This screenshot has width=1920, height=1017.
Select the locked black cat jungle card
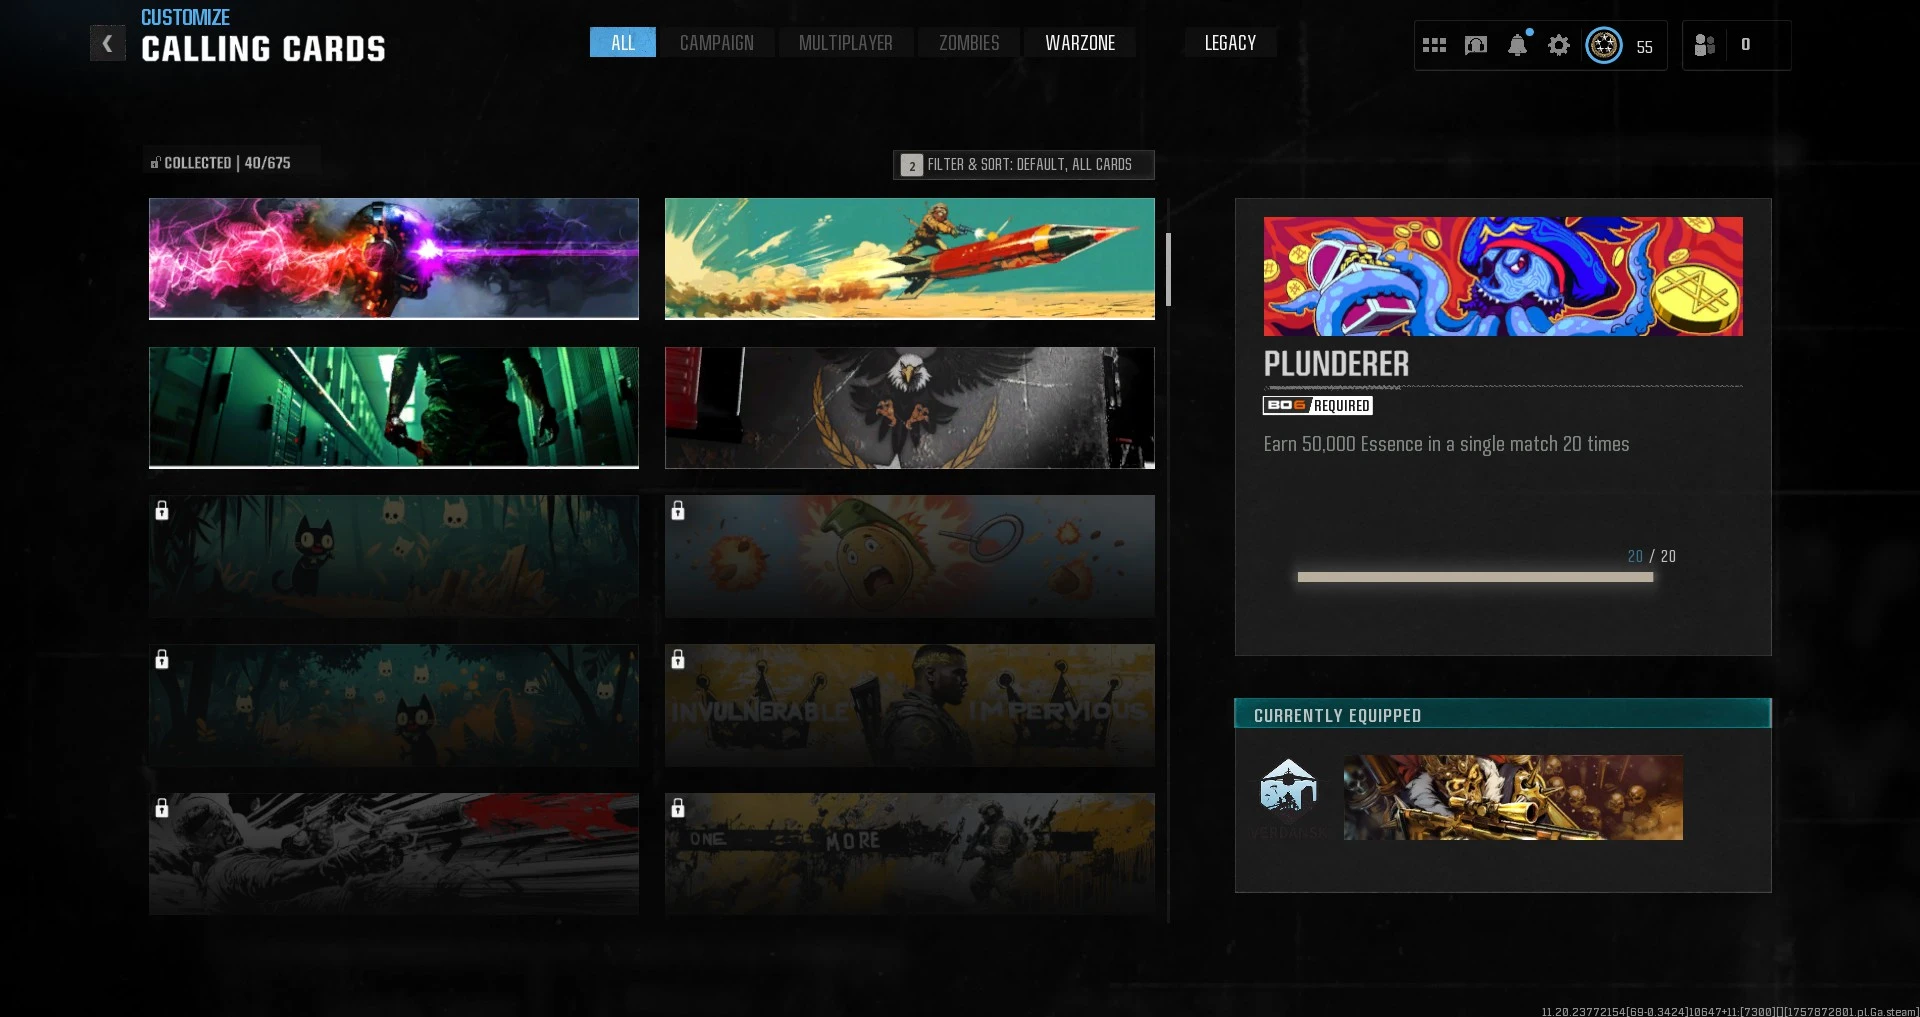pyautogui.click(x=394, y=557)
